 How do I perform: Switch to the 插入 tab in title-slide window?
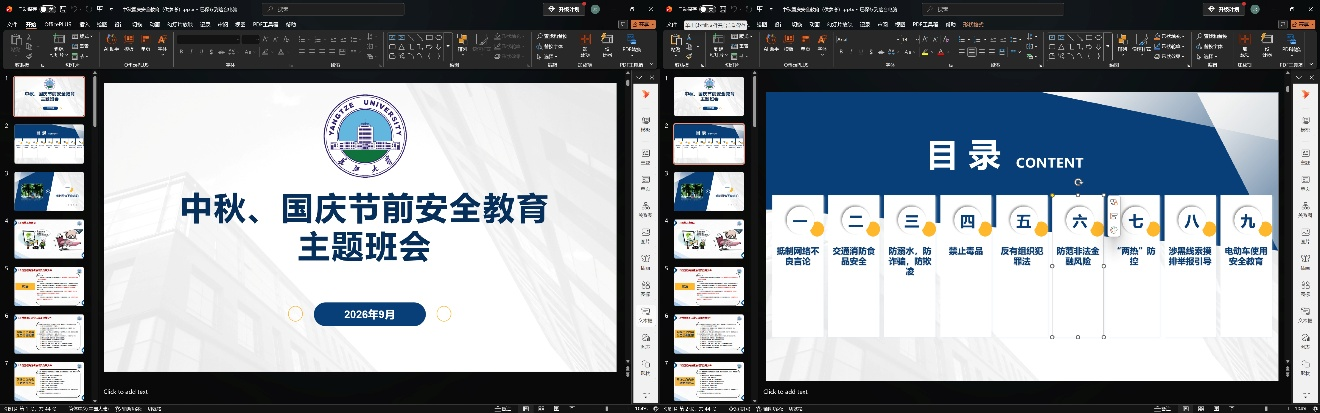click(84, 24)
